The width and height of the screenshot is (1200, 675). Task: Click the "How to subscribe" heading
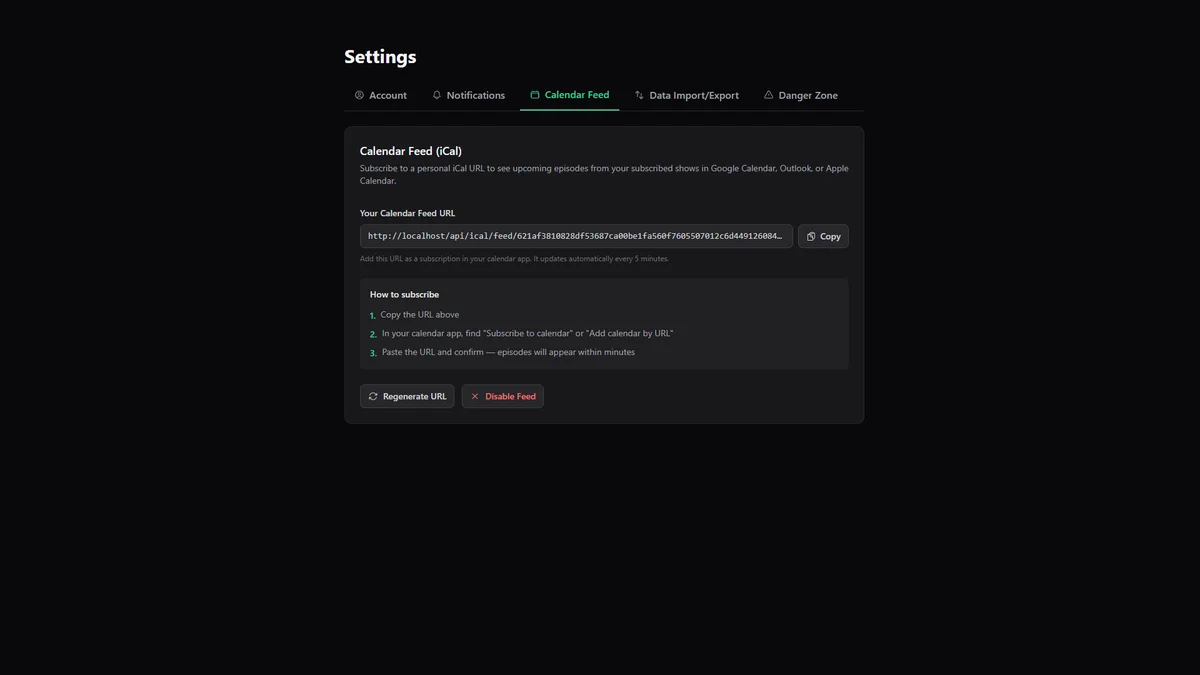[404, 295]
